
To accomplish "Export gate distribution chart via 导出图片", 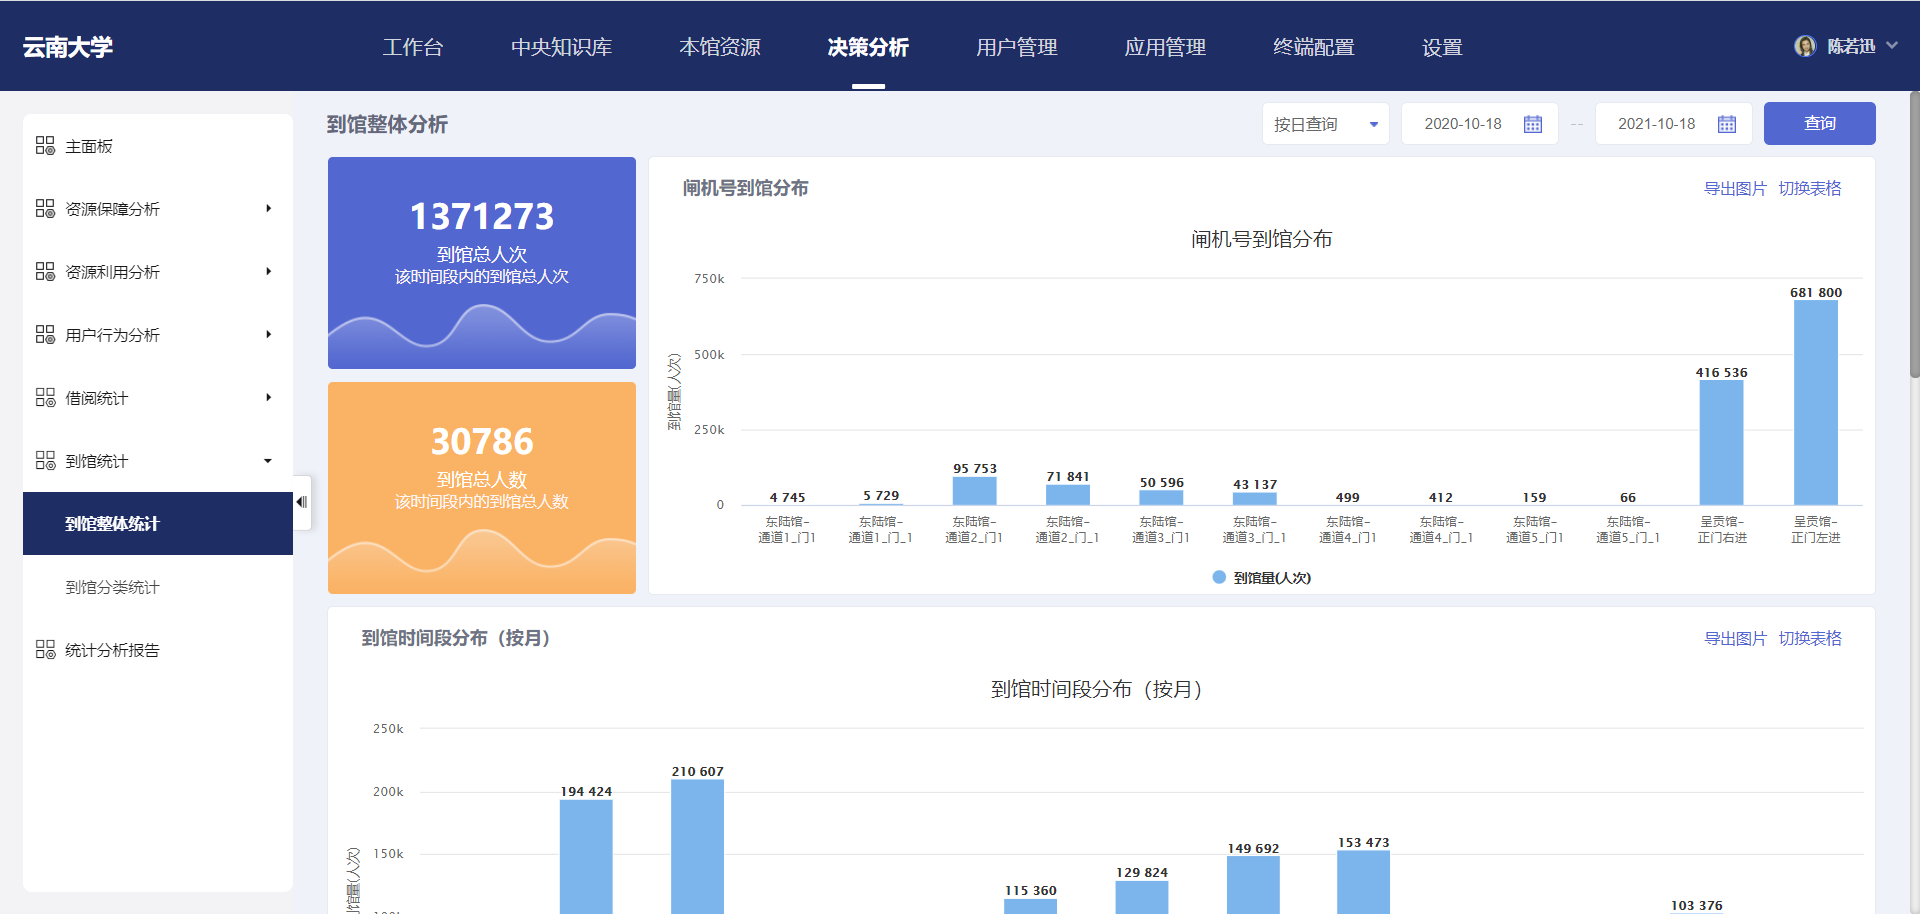I will click(x=1734, y=189).
